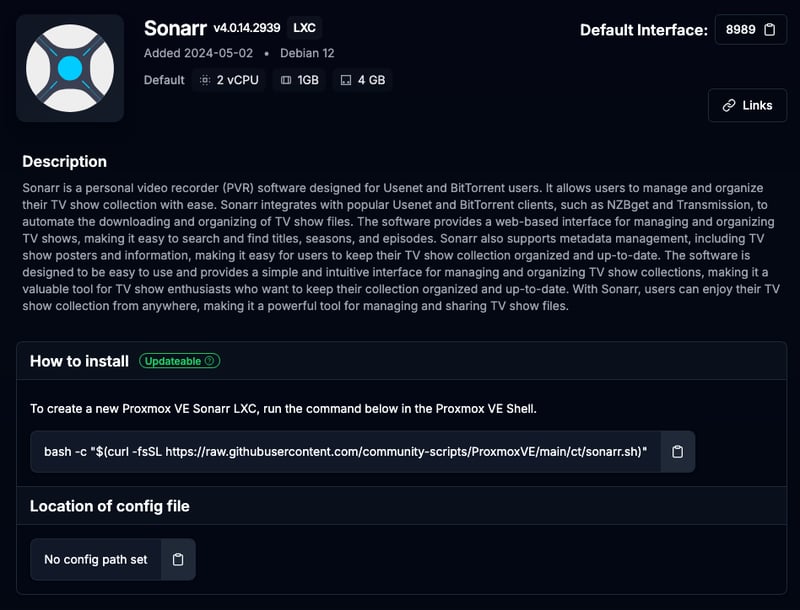Copy the bash install command to clipboard
The width and height of the screenshot is (800, 610).
coord(677,451)
